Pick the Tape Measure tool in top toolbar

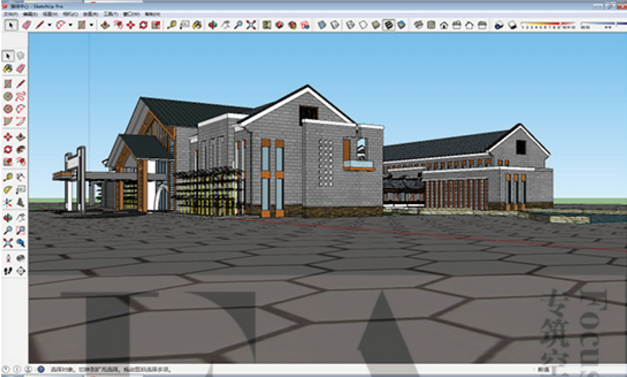coord(172,25)
